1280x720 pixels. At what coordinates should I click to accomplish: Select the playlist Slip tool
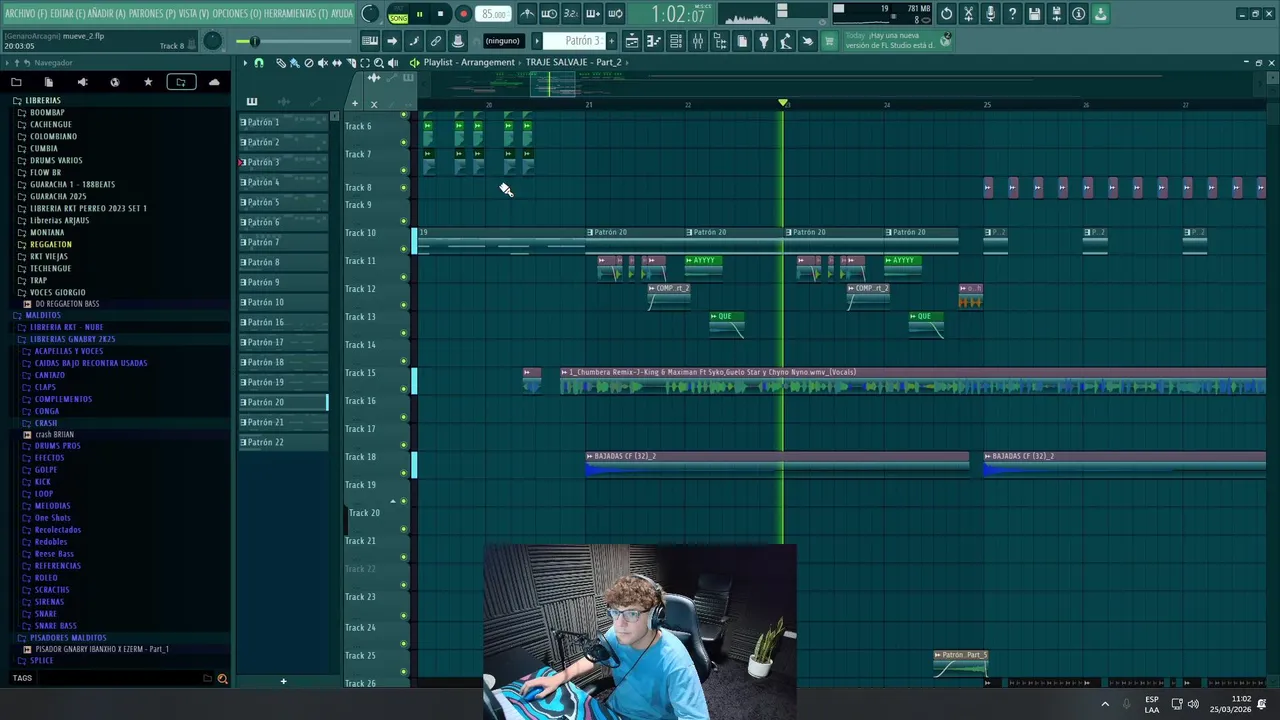click(336, 62)
